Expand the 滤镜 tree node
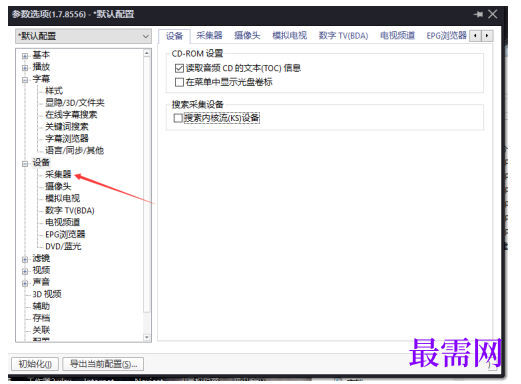521x384 pixels. [25, 259]
